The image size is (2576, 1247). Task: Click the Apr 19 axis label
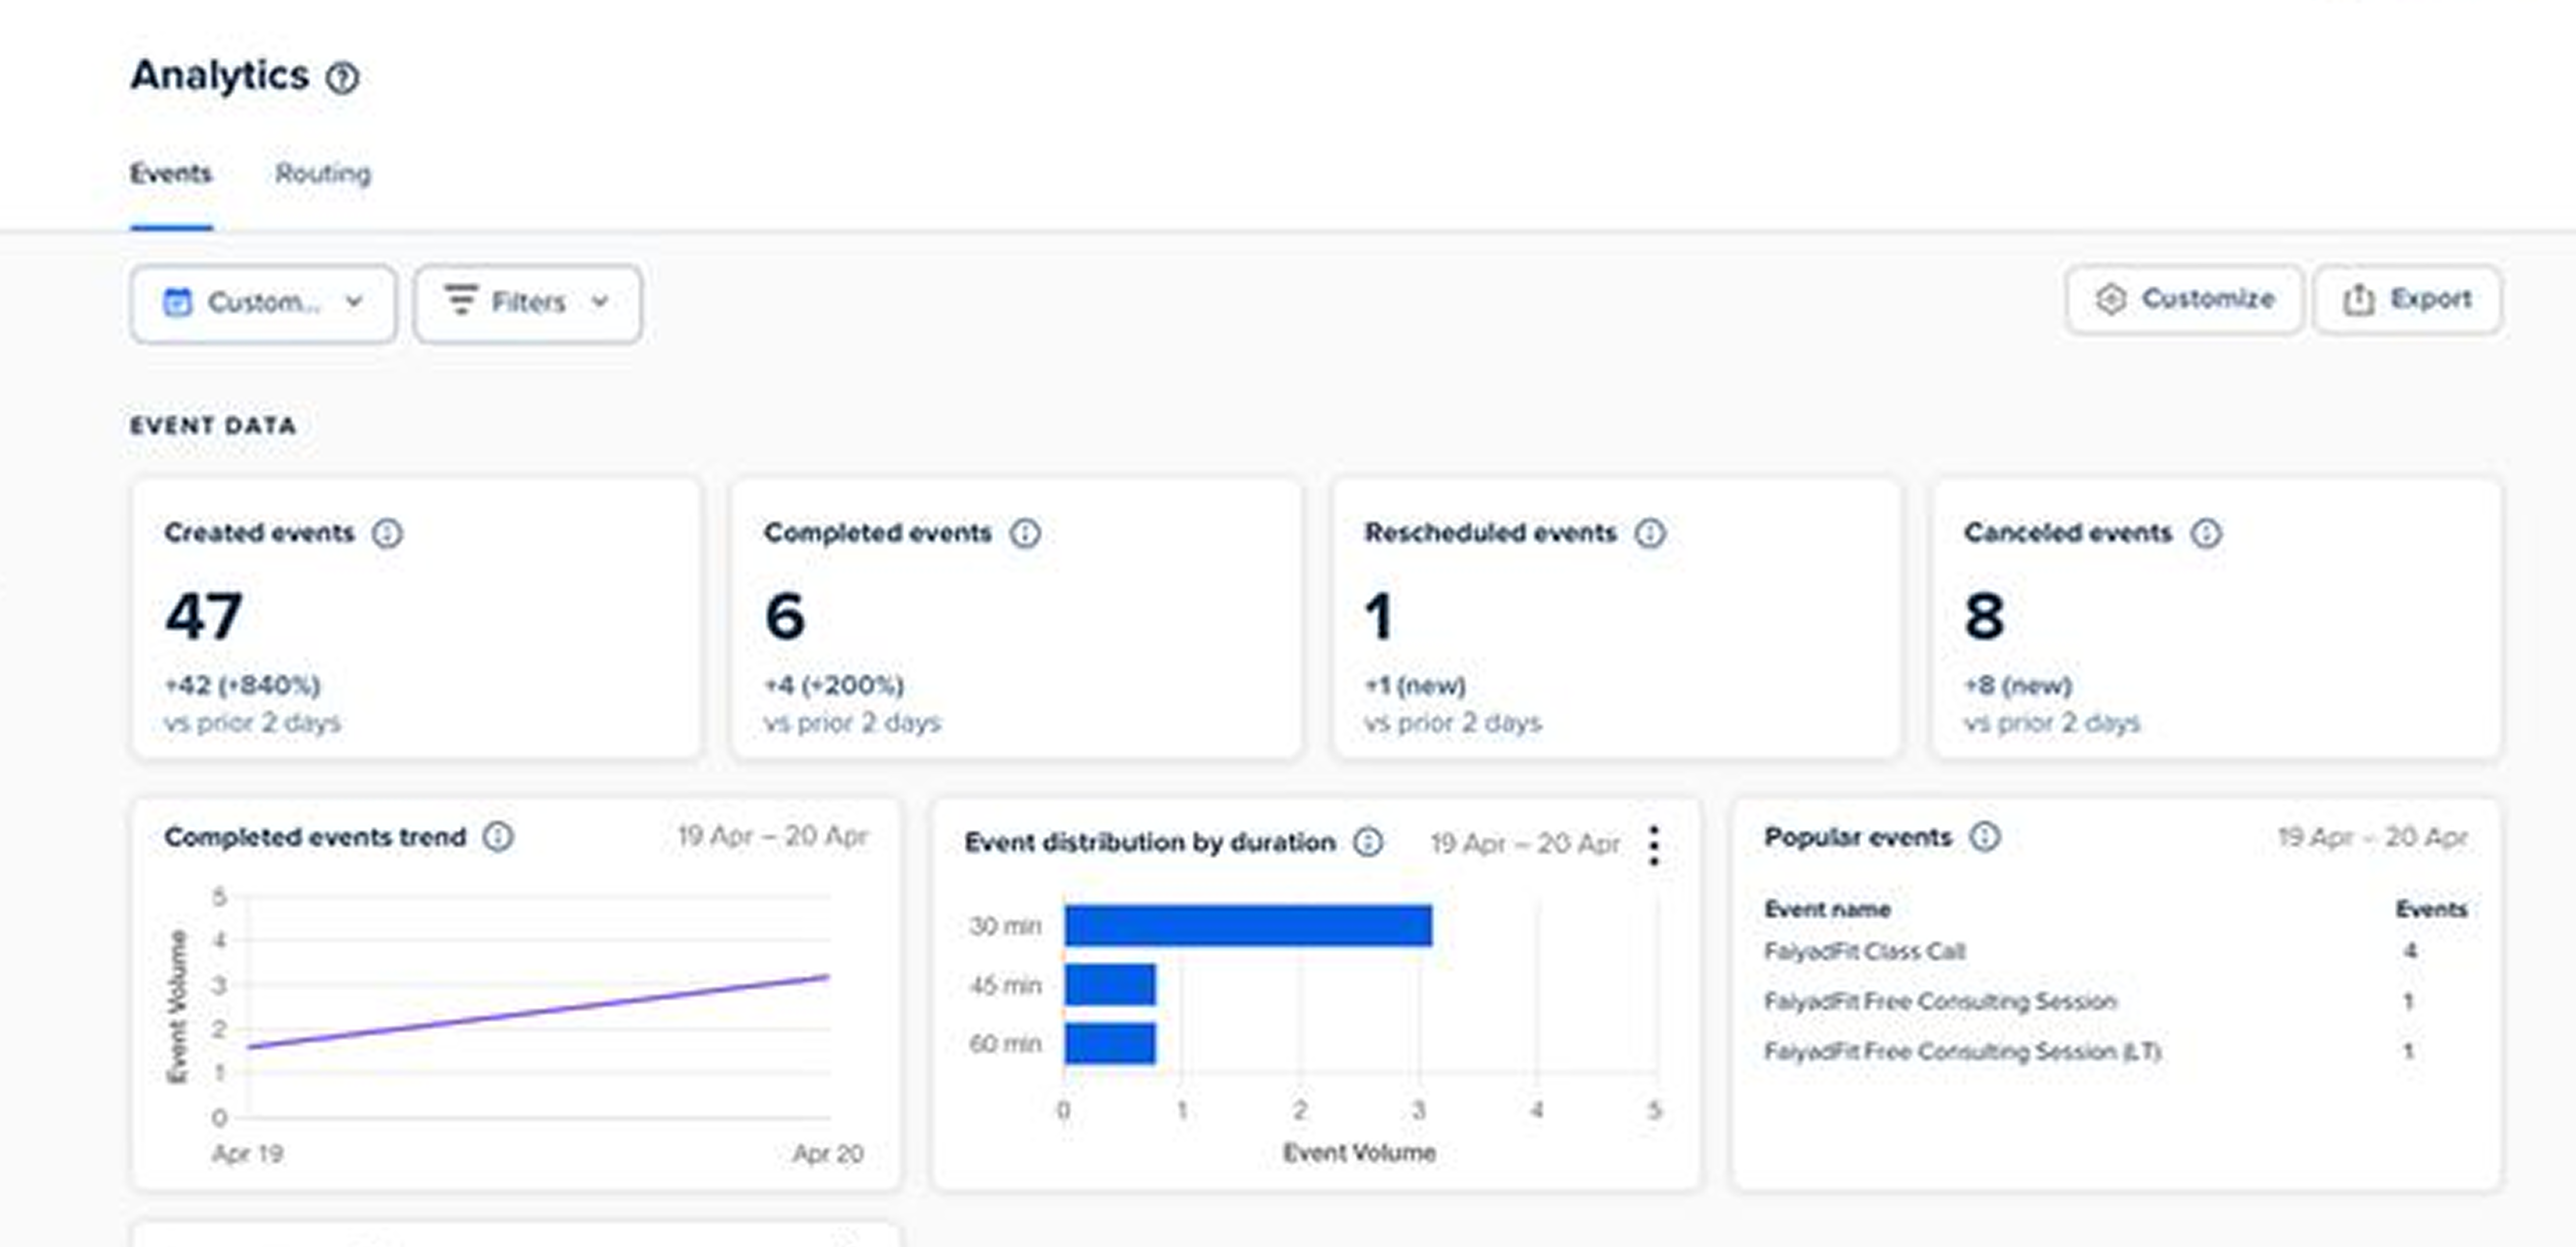pyautogui.click(x=247, y=1153)
